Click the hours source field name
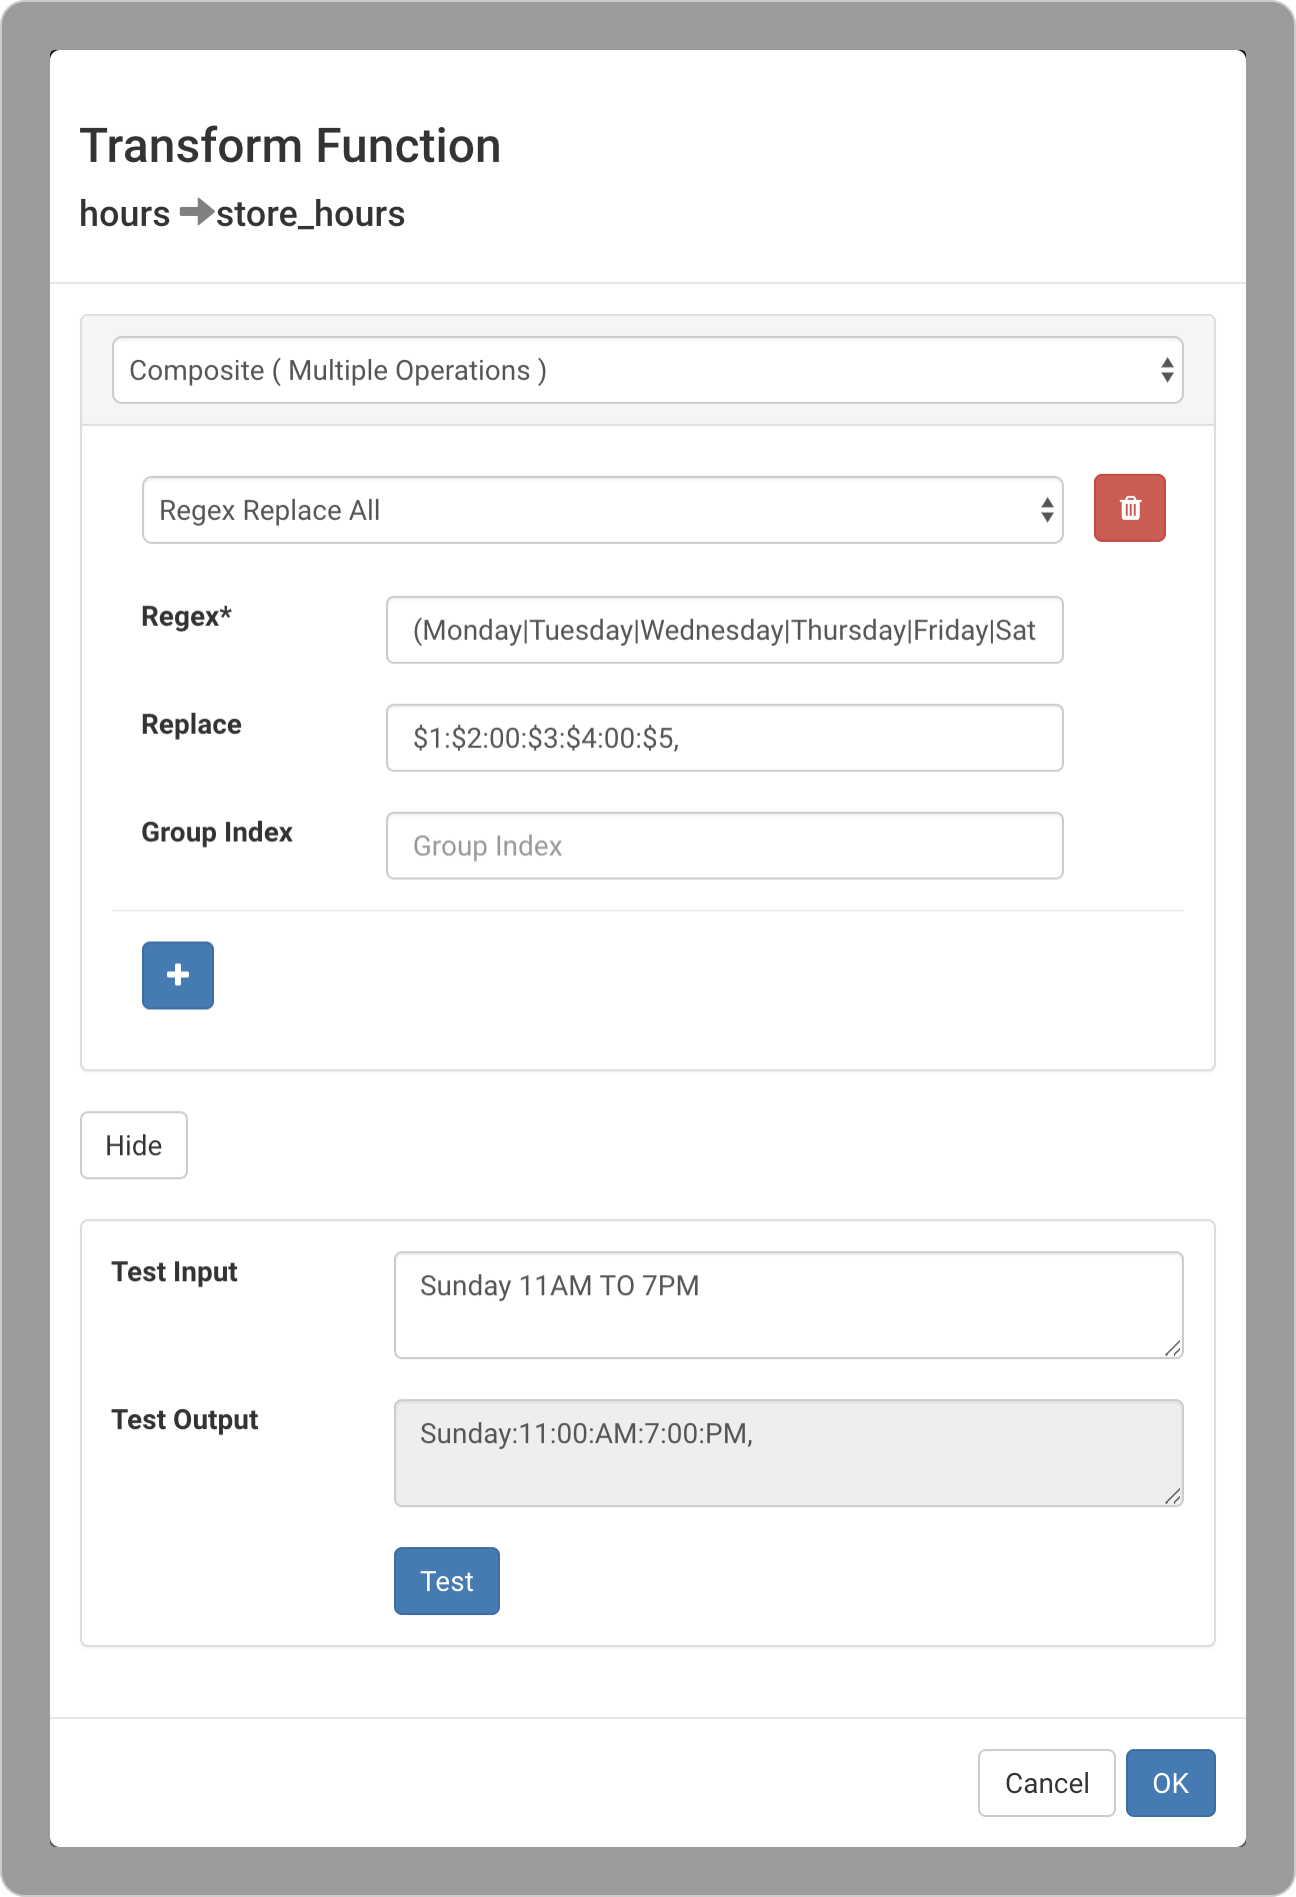This screenshot has height=1897, width=1296. pos(125,214)
